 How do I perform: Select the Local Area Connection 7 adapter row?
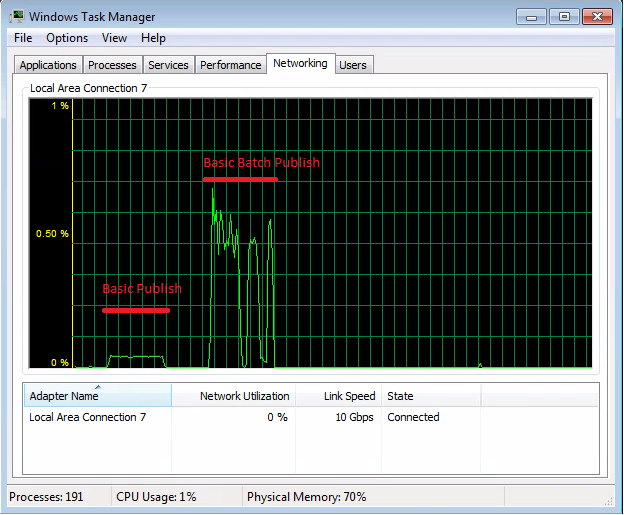point(311,417)
